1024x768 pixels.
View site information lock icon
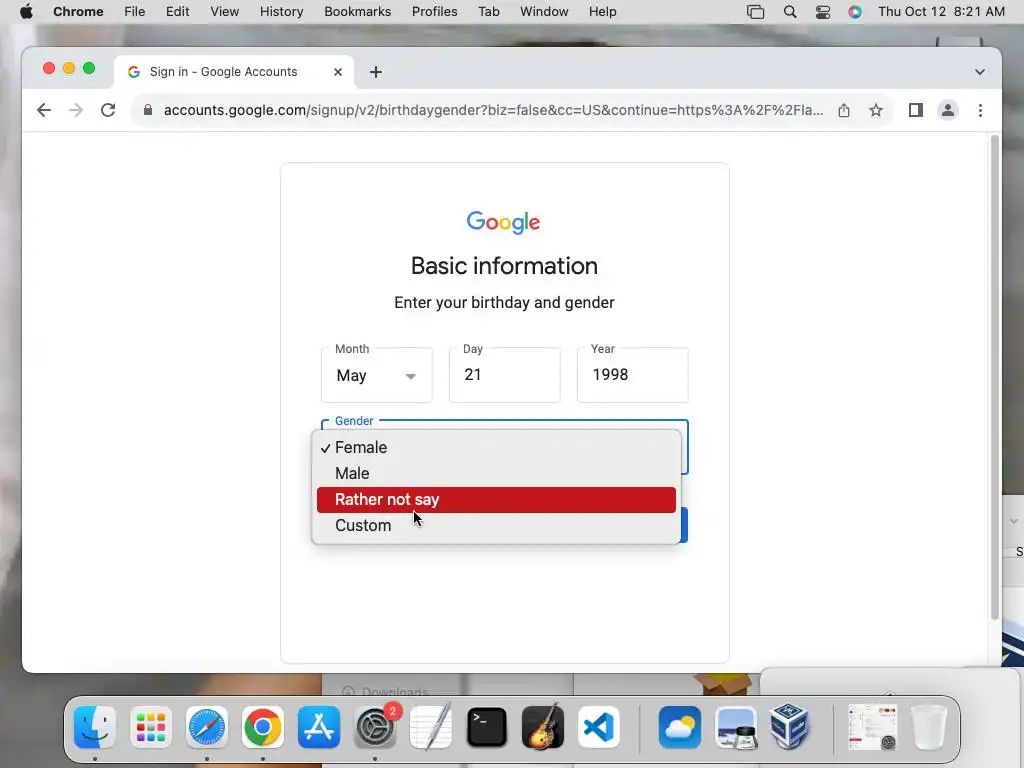click(148, 110)
